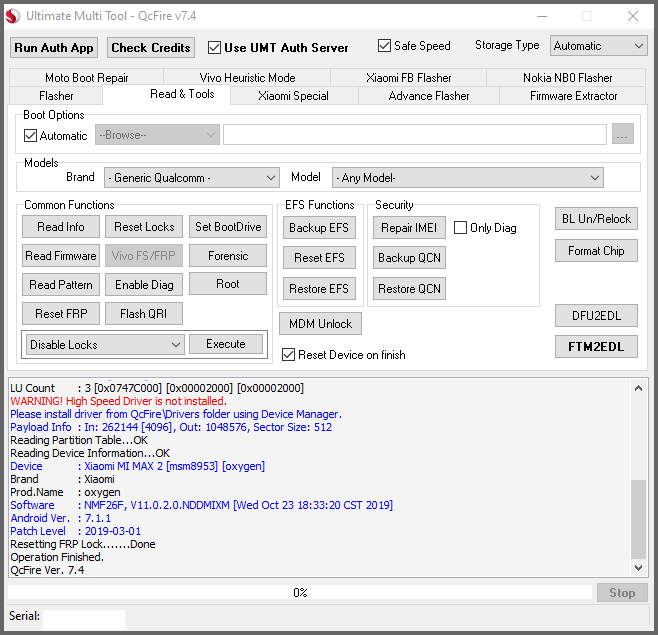Open the Brand dropdown Generic Qualcomm

(x=192, y=178)
